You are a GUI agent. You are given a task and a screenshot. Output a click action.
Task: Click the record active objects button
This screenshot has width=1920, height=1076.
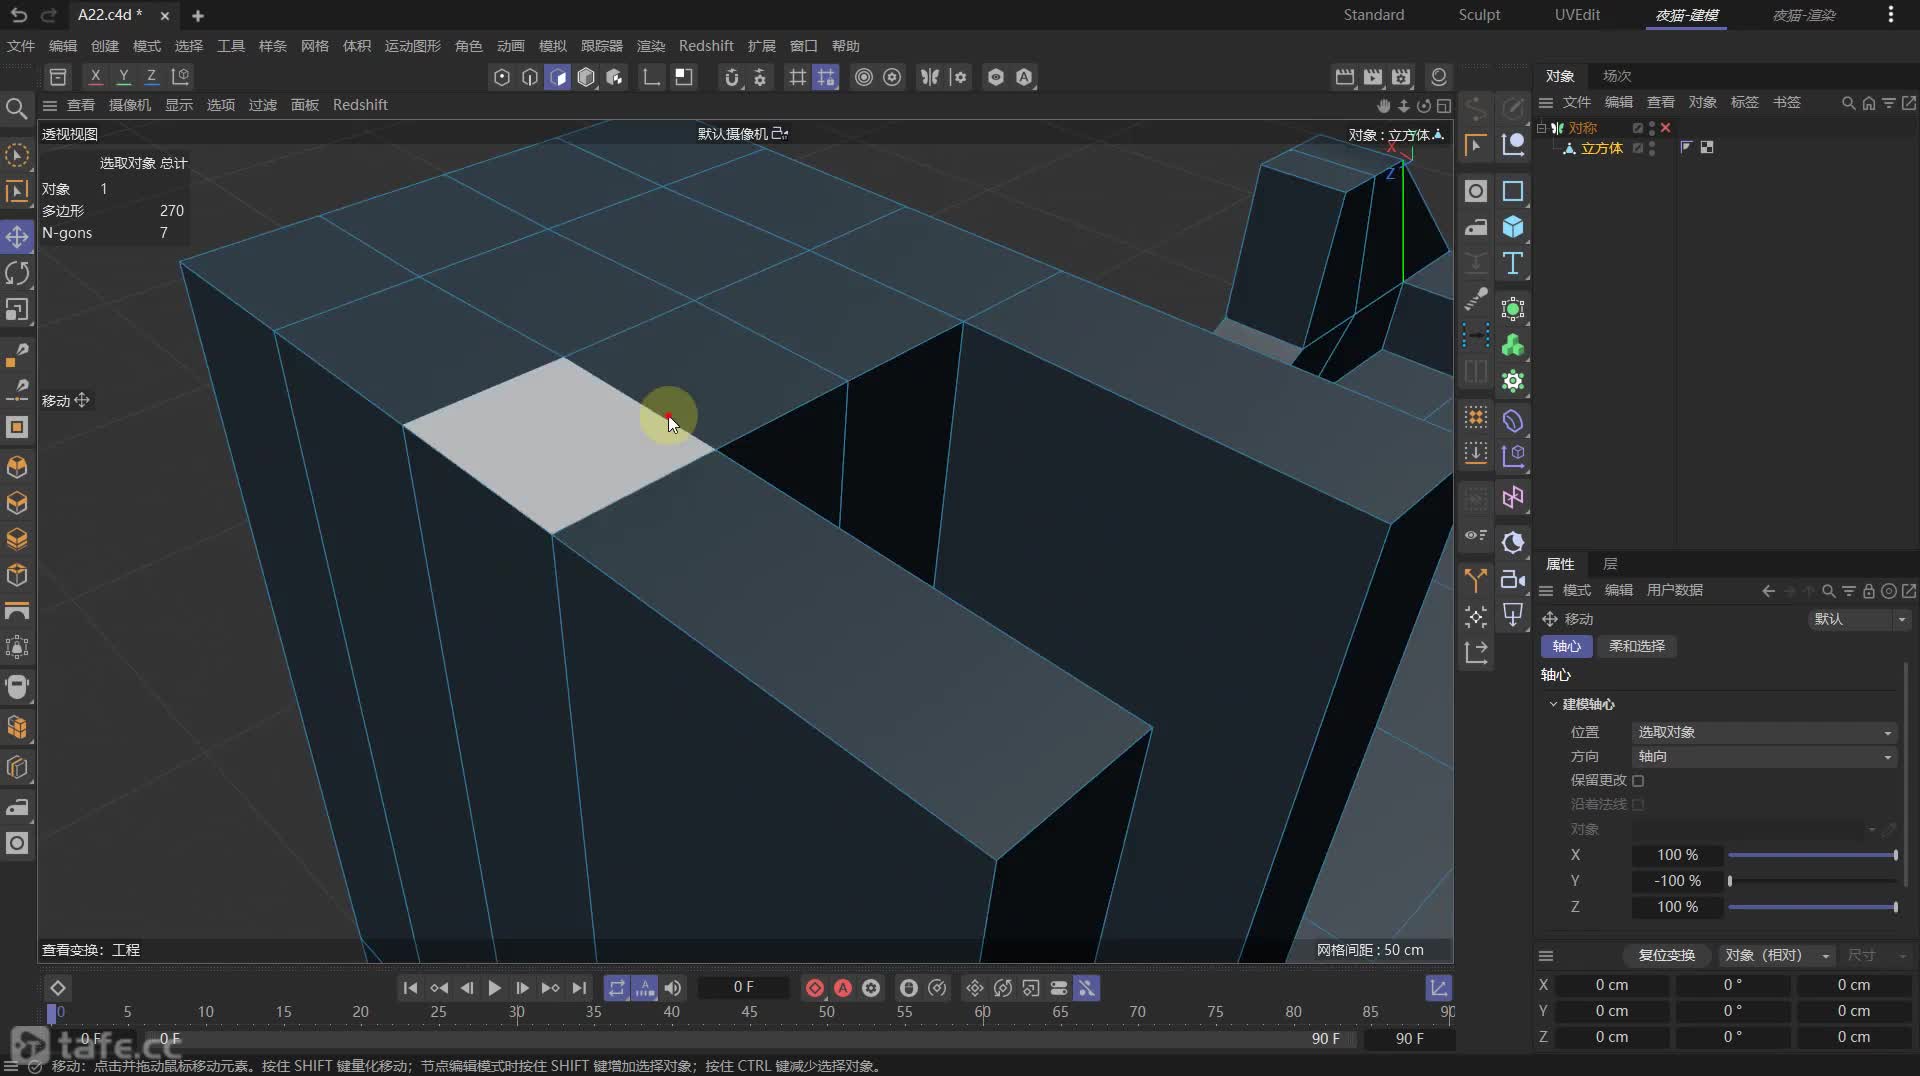click(815, 988)
